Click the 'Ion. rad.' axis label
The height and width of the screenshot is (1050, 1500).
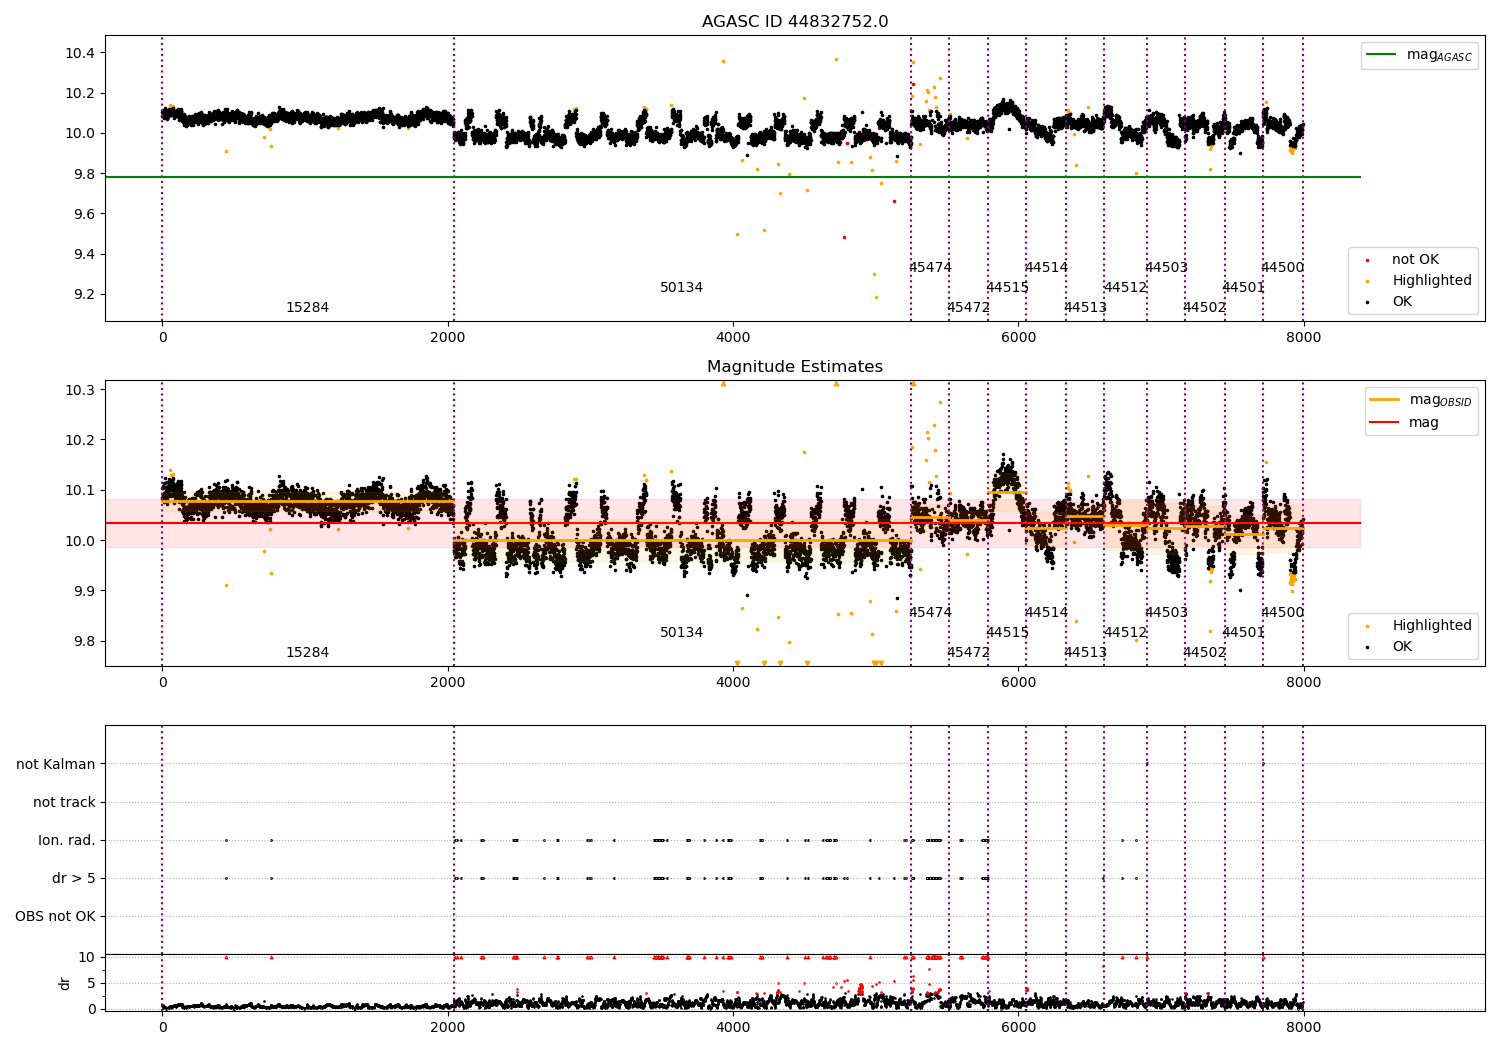[x=67, y=841]
